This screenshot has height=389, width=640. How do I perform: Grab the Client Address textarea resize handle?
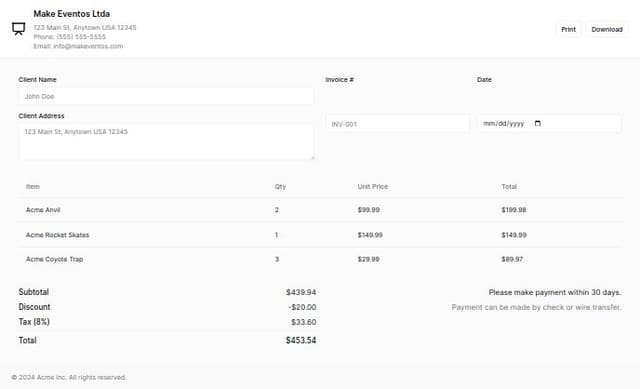tap(312, 158)
